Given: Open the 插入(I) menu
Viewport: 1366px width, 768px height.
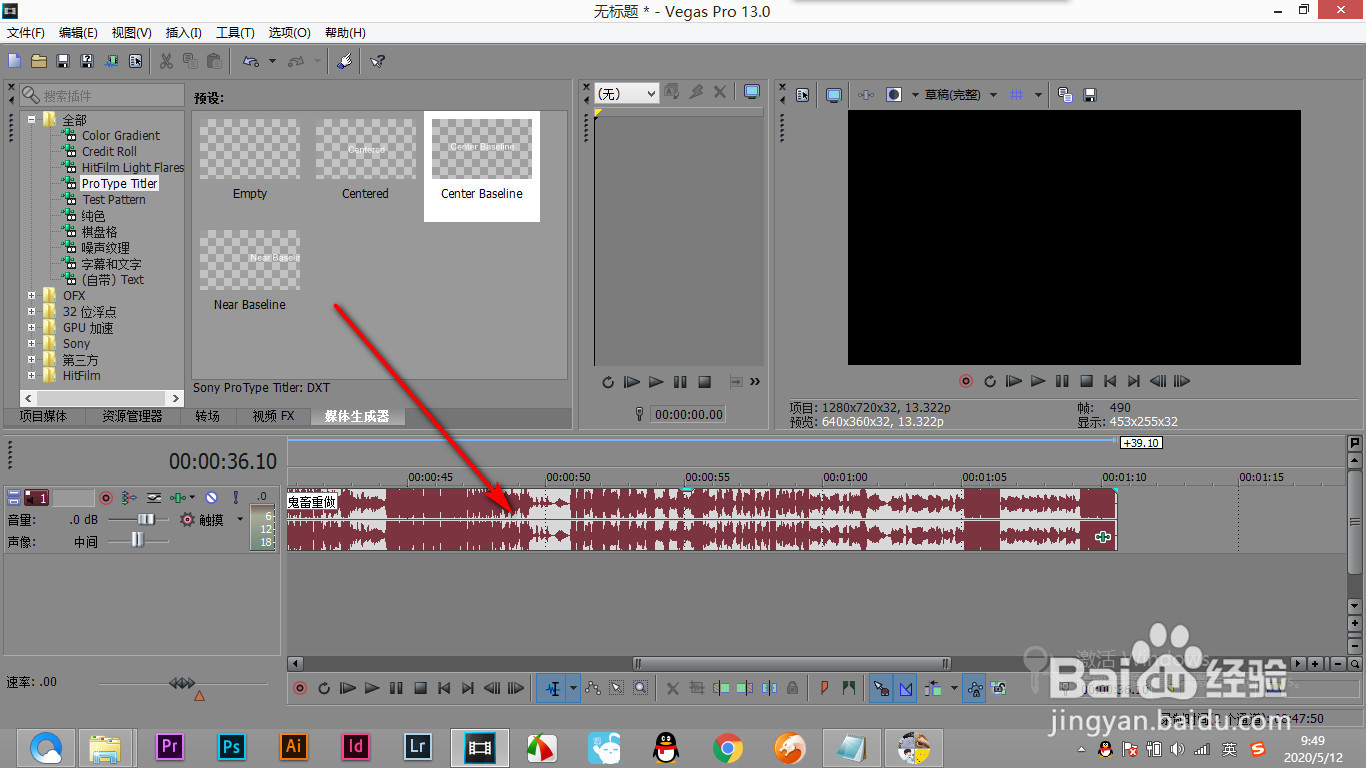Looking at the screenshot, I should (184, 33).
